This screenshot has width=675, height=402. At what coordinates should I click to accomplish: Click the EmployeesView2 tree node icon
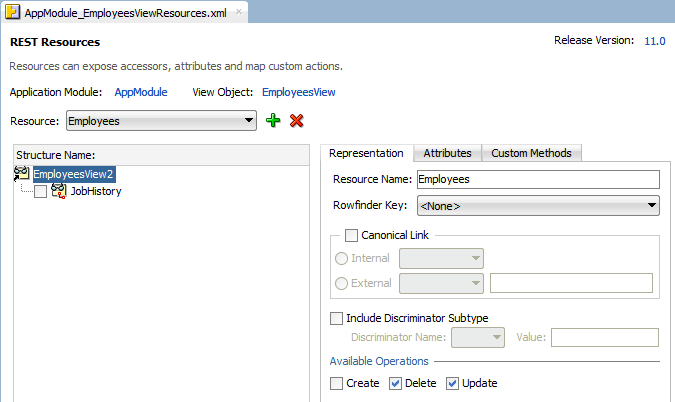pos(22,174)
